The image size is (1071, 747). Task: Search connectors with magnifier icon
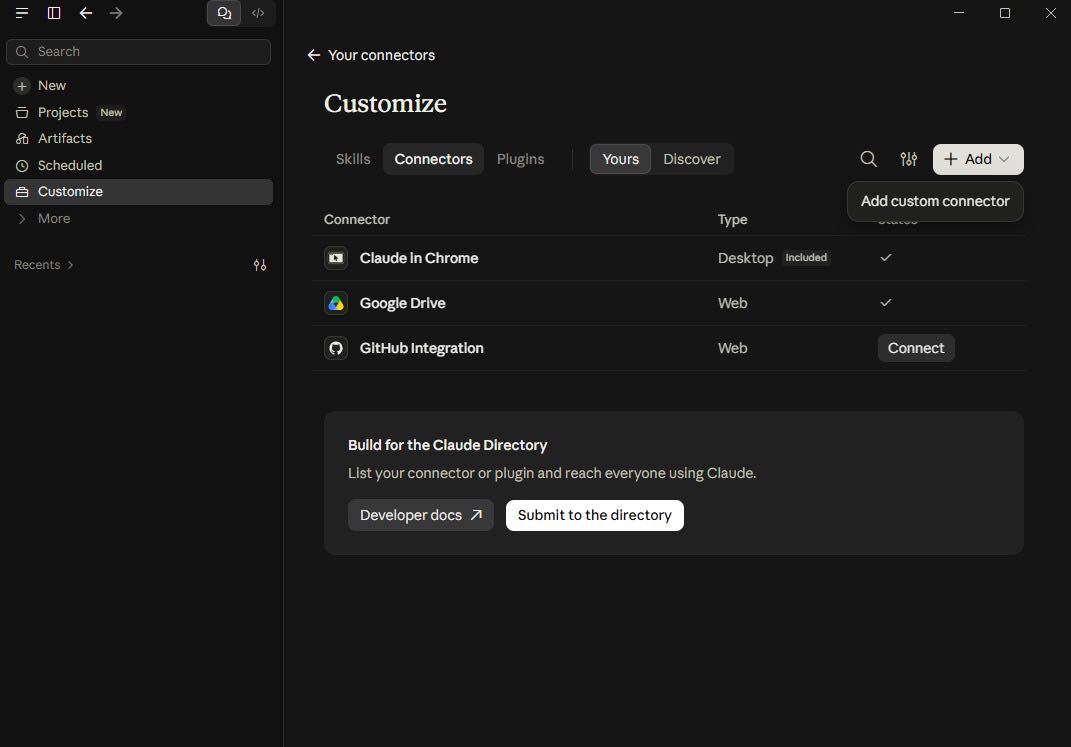pos(868,159)
